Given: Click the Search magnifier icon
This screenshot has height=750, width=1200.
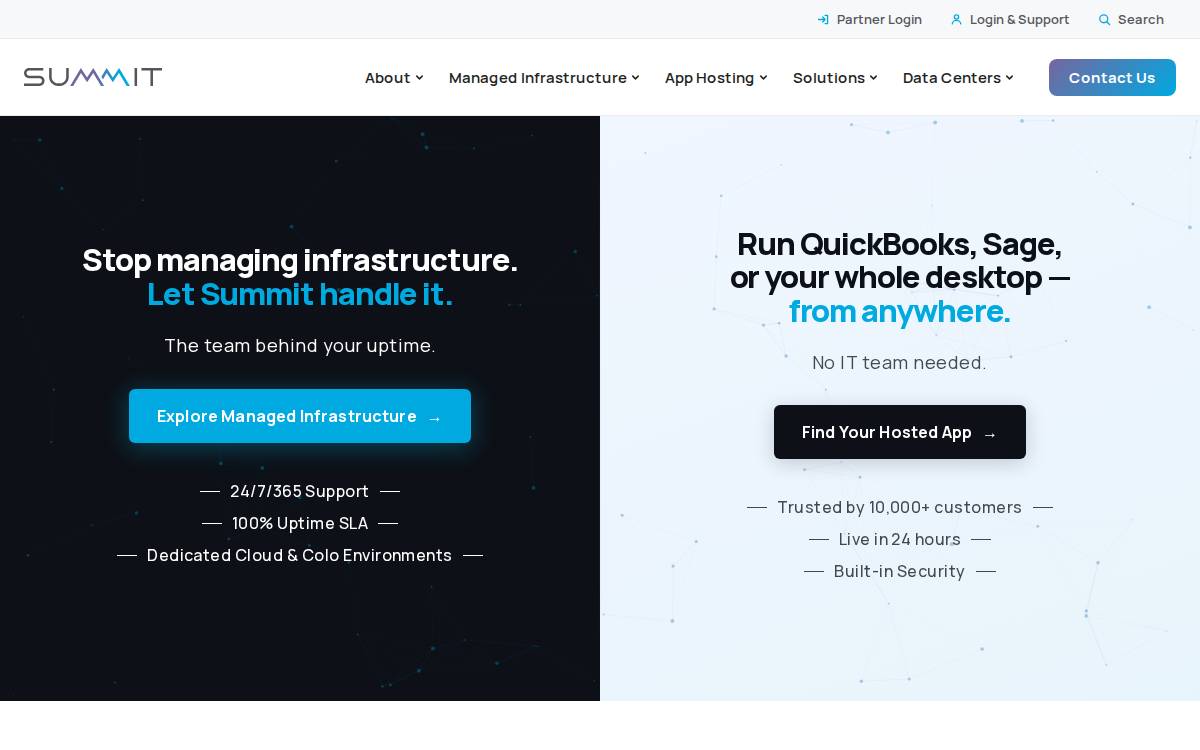Looking at the screenshot, I should (x=1104, y=19).
